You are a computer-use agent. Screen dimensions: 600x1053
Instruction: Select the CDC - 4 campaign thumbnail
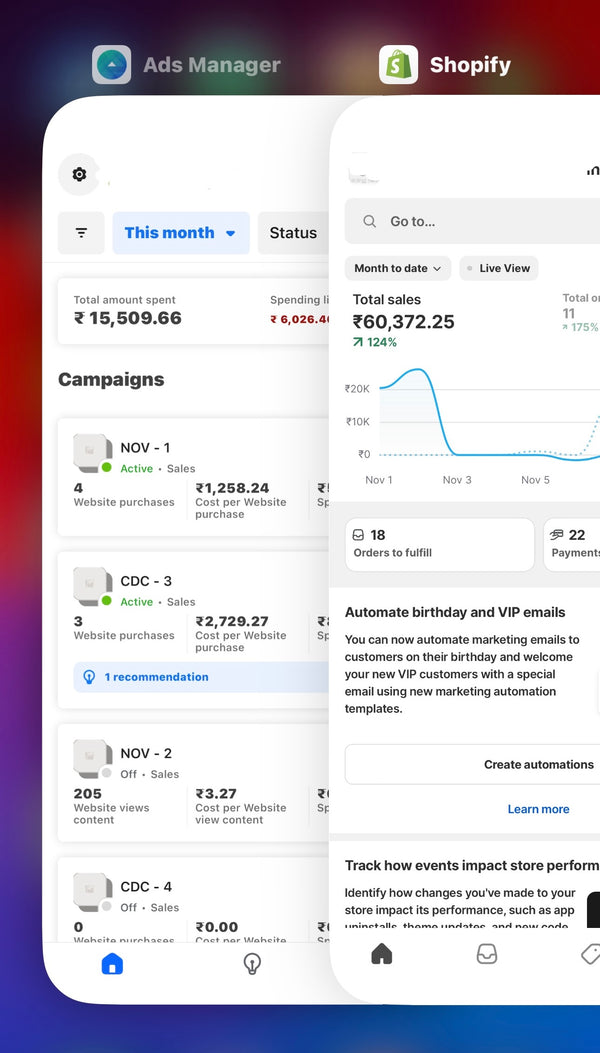(91, 892)
